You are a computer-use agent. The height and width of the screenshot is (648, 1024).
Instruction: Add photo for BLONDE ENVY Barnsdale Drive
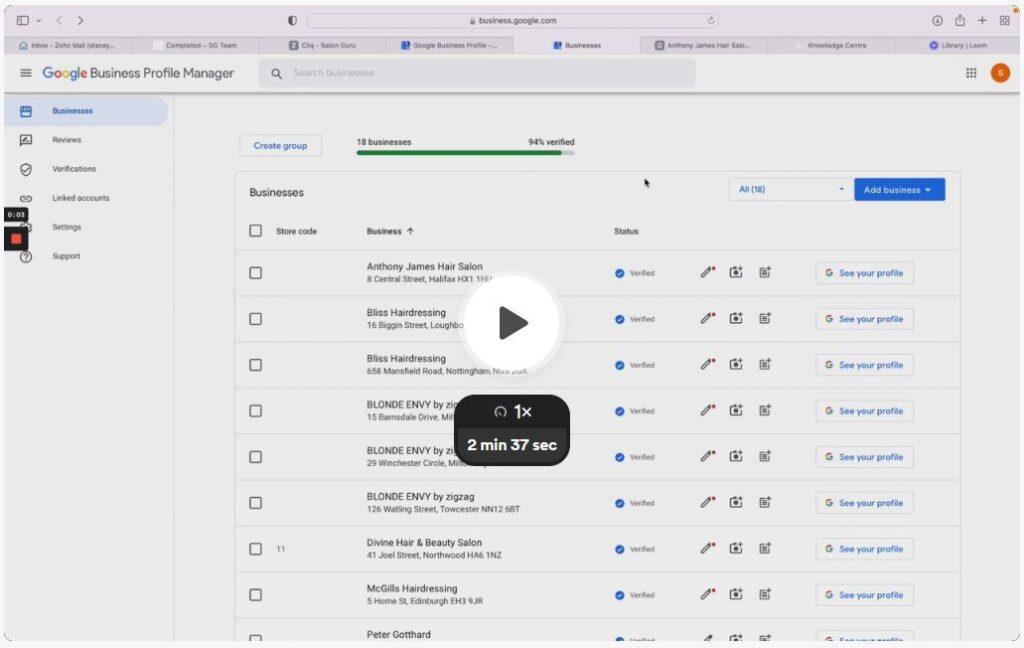point(736,410)
